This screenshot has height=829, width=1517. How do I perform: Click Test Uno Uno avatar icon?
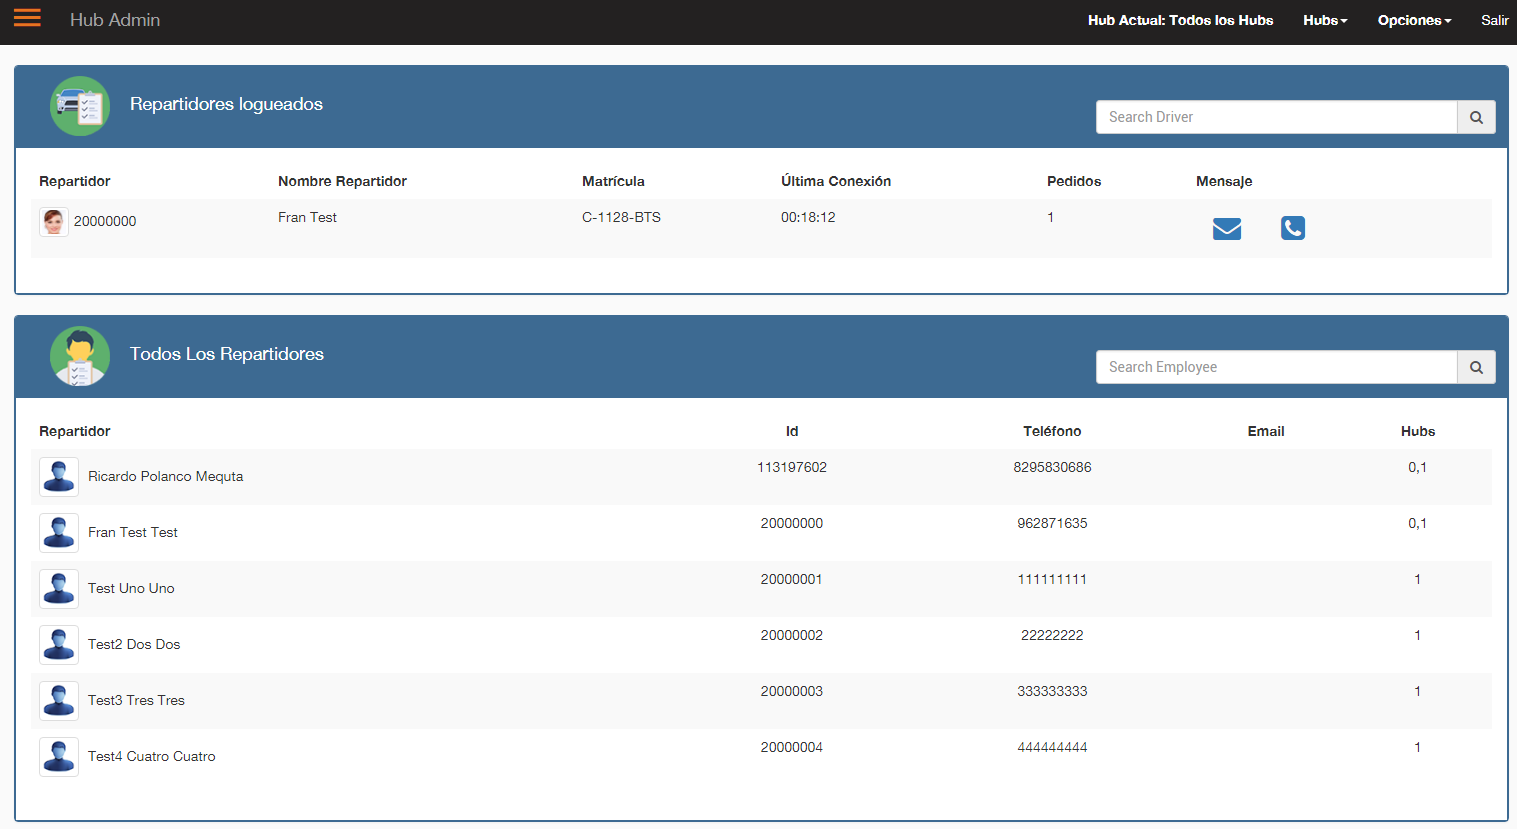click(59, 589)
